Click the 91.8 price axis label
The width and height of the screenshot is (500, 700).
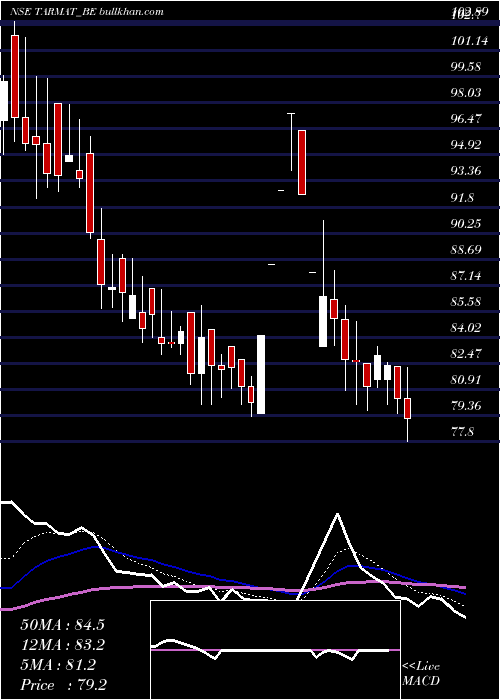click(462, 197)
